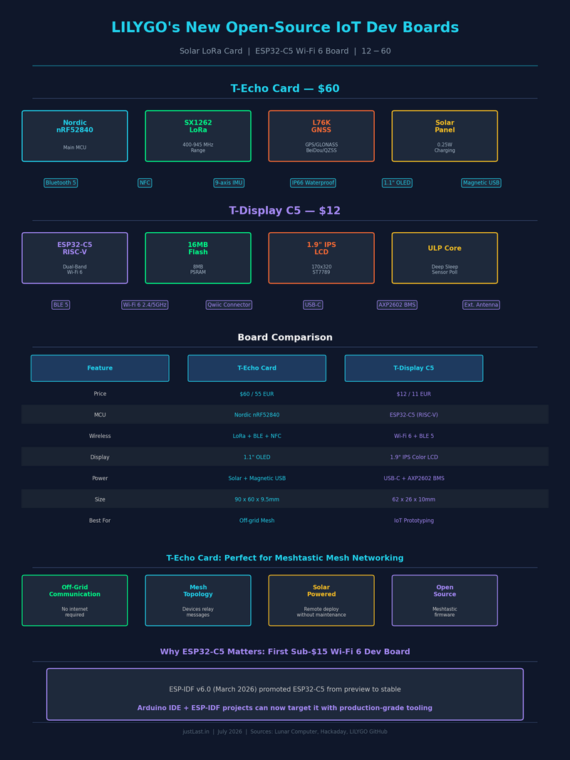The image size is (570, 760).
Task: Click the "IoT Prototyping" cell
Action: click(414, 521)
